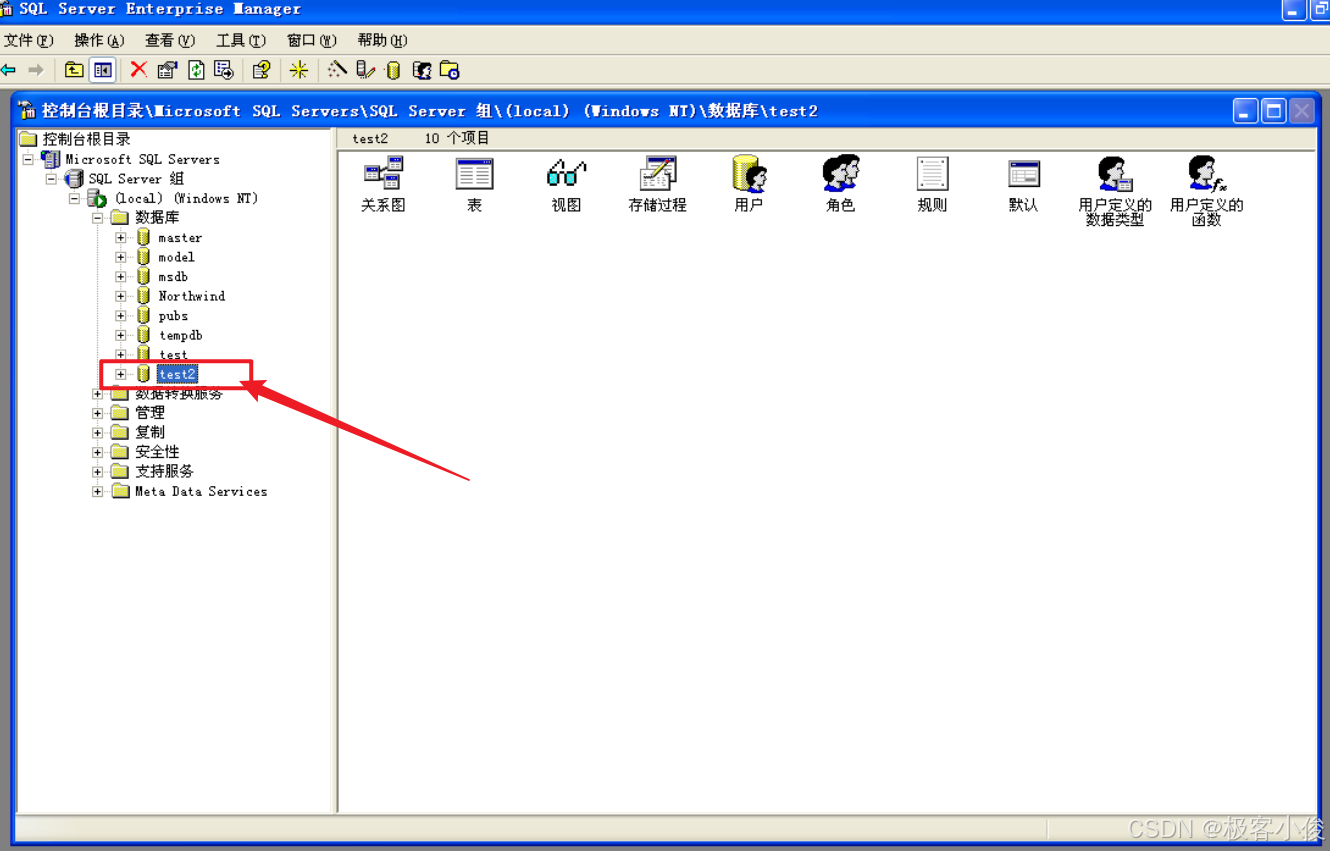This screenshot has height=851, width=1330.
Task: Select the 复制 folder label
Action: point(150,432)
